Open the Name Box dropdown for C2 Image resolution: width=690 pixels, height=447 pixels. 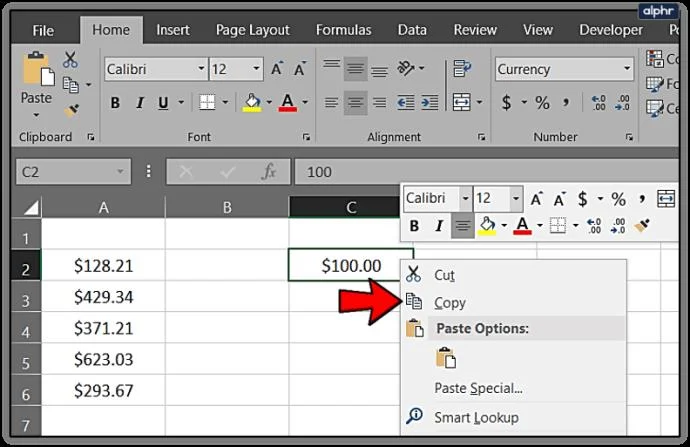(120, 172)
